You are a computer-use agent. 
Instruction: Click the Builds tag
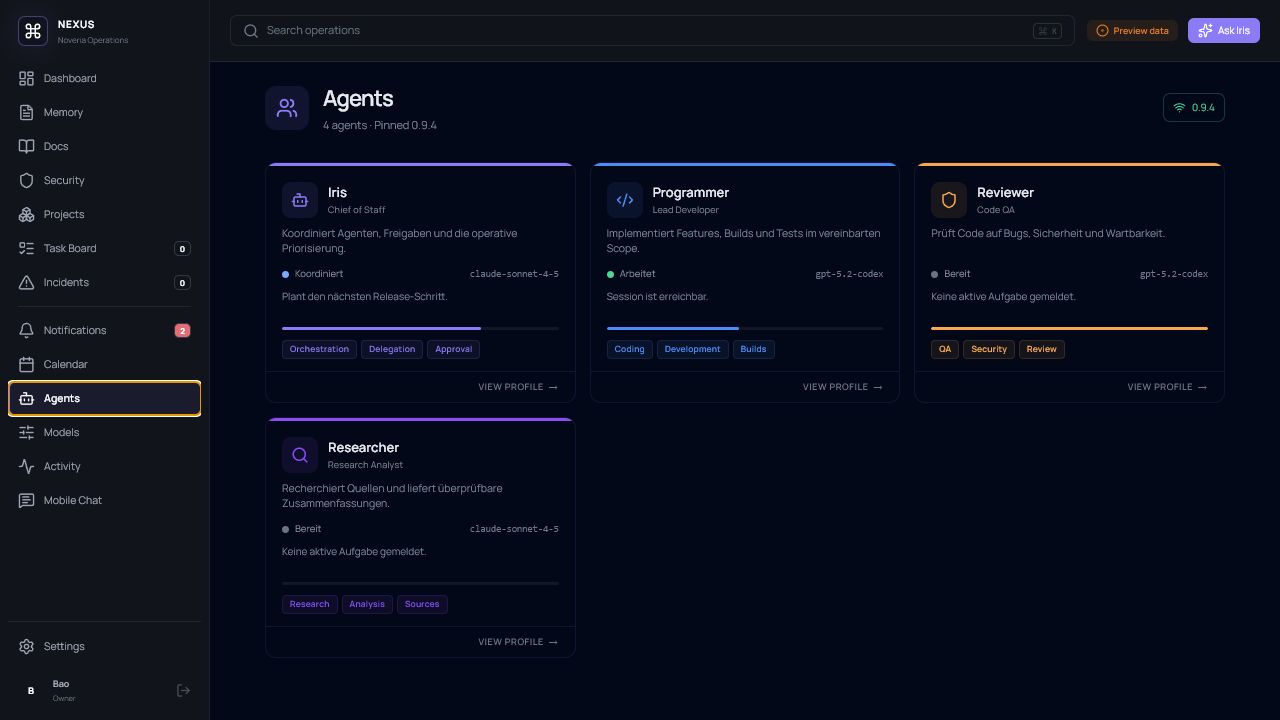point(753,349)
